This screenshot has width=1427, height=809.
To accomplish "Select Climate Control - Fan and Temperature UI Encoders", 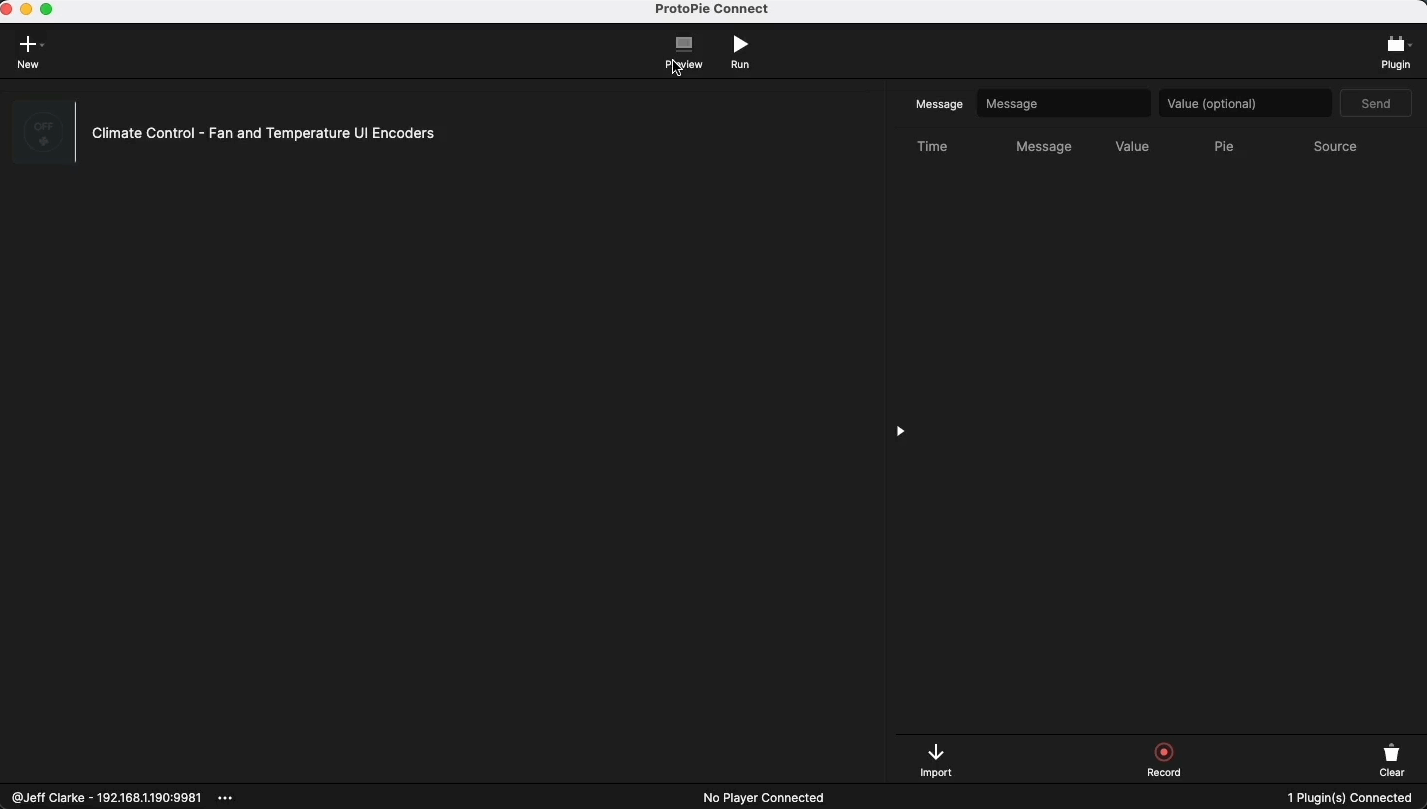I will [263, 133].
